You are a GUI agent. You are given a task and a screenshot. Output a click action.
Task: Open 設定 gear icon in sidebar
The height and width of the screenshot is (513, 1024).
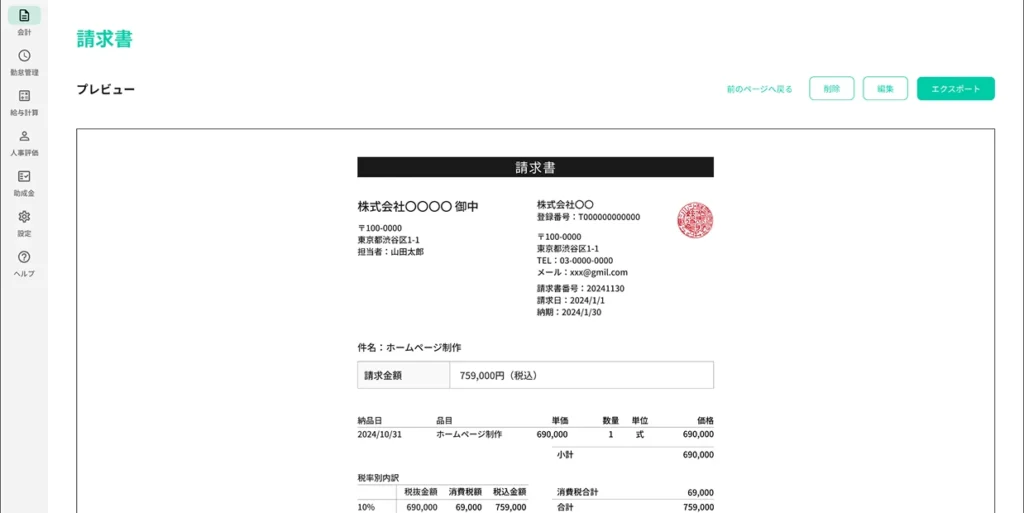pos(24,217)
